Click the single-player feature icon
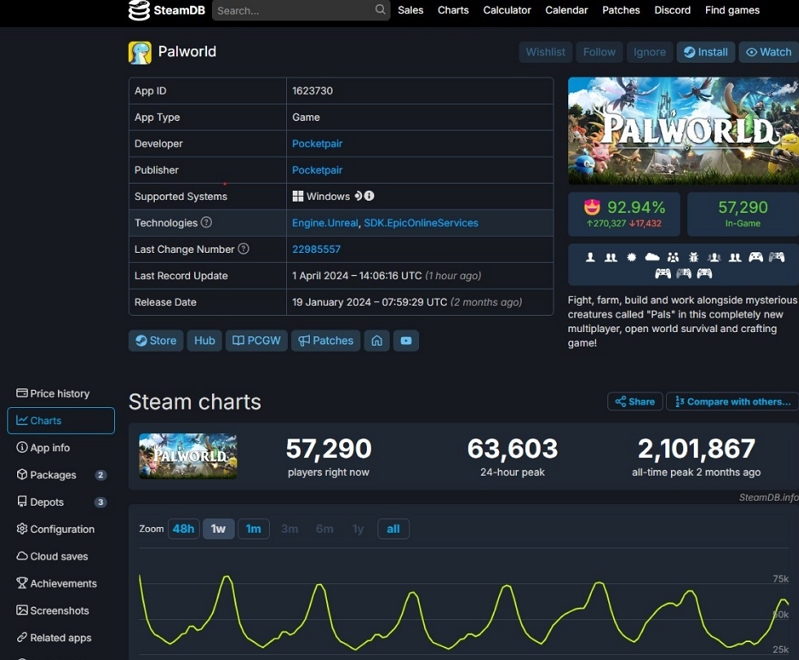Image resolution: width=799 pixels, height=660 pixels. (x=590, y=257)
